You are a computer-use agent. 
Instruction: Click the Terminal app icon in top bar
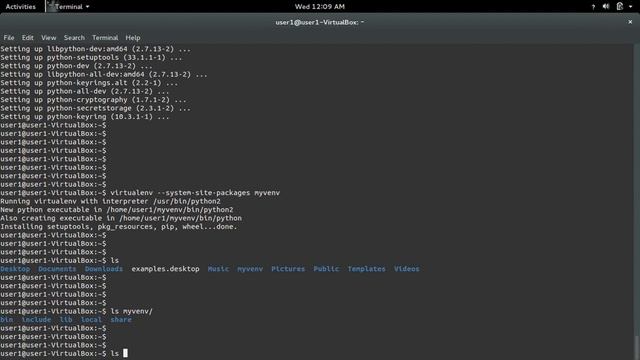(x=51, y=6)
